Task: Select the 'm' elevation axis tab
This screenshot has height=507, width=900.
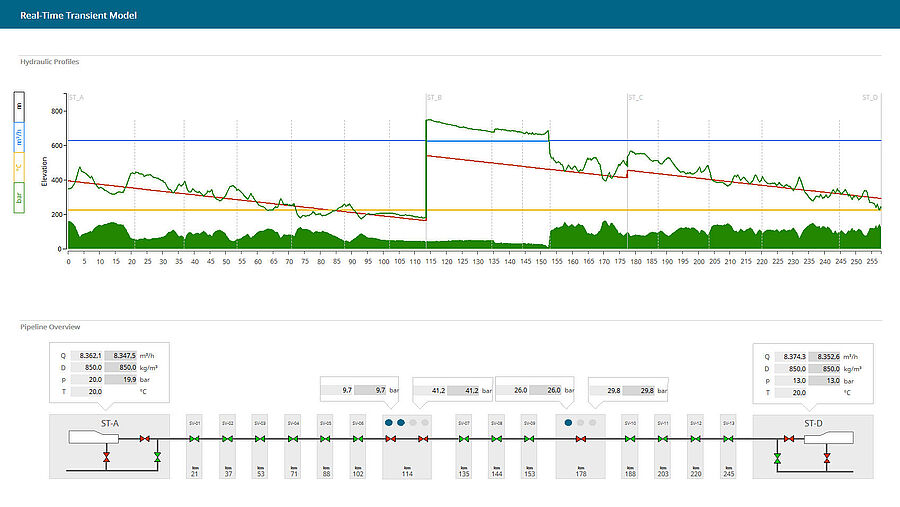Action: coord(19,107)
